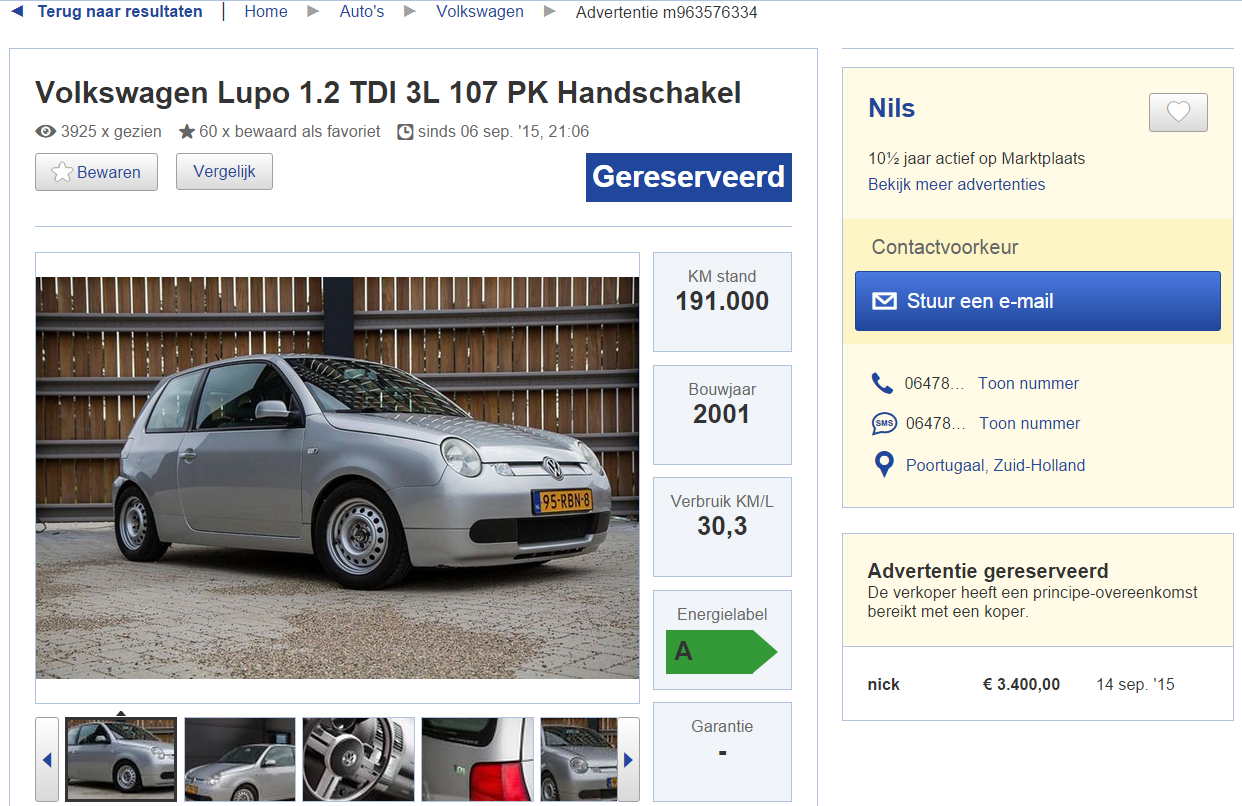The image size is (1242, 806).
Task: Click the green Energielabel A badge
Action: click(721, 651)
